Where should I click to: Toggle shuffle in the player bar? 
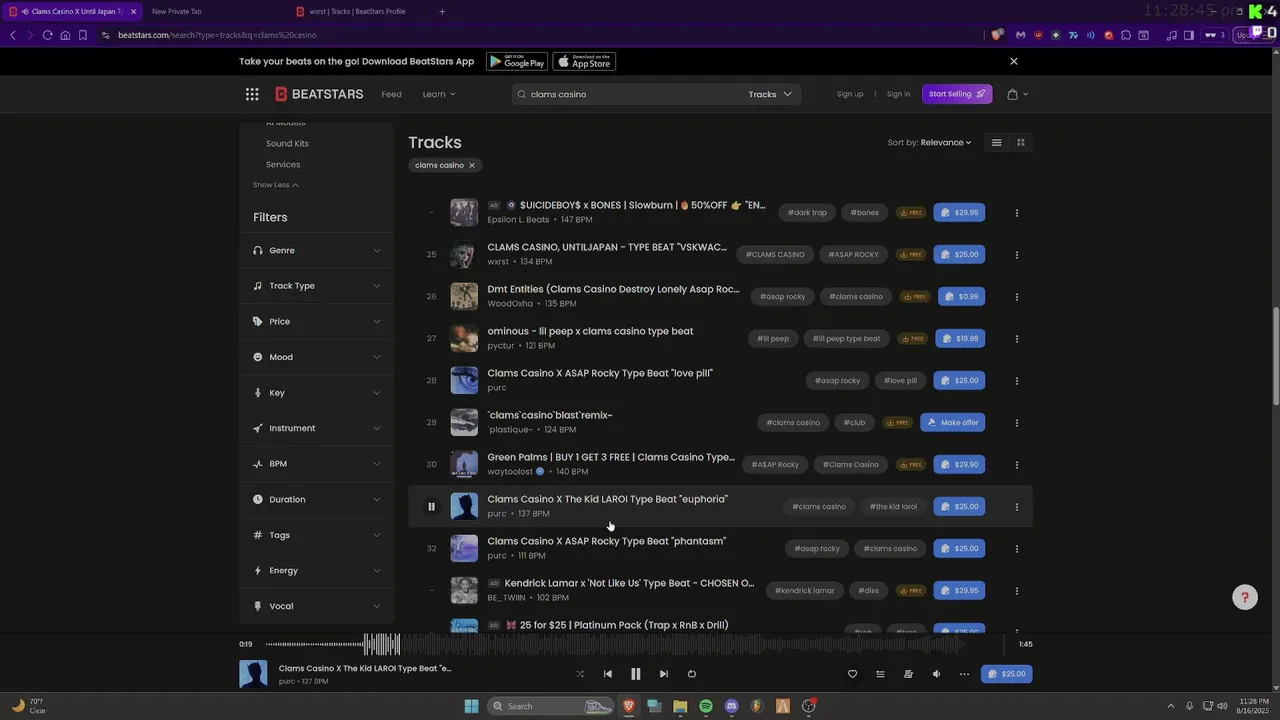pyautogui.click(x=580, y=674)
